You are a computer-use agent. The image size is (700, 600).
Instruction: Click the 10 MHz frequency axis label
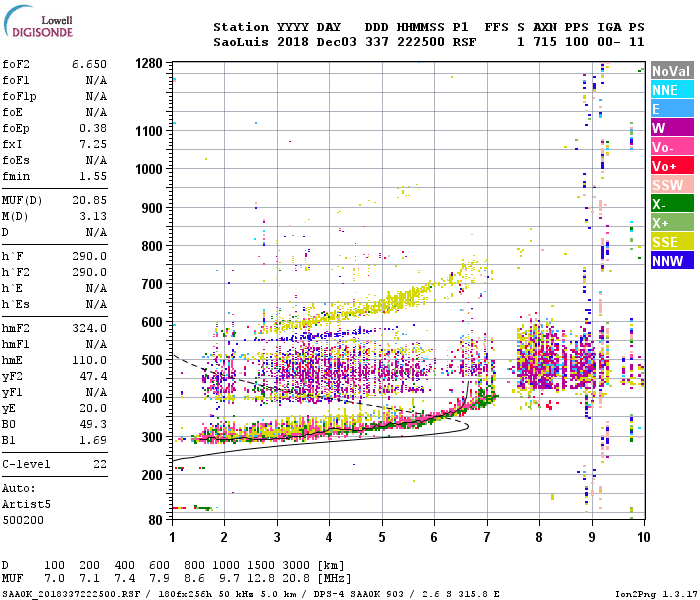coord(643,537)
